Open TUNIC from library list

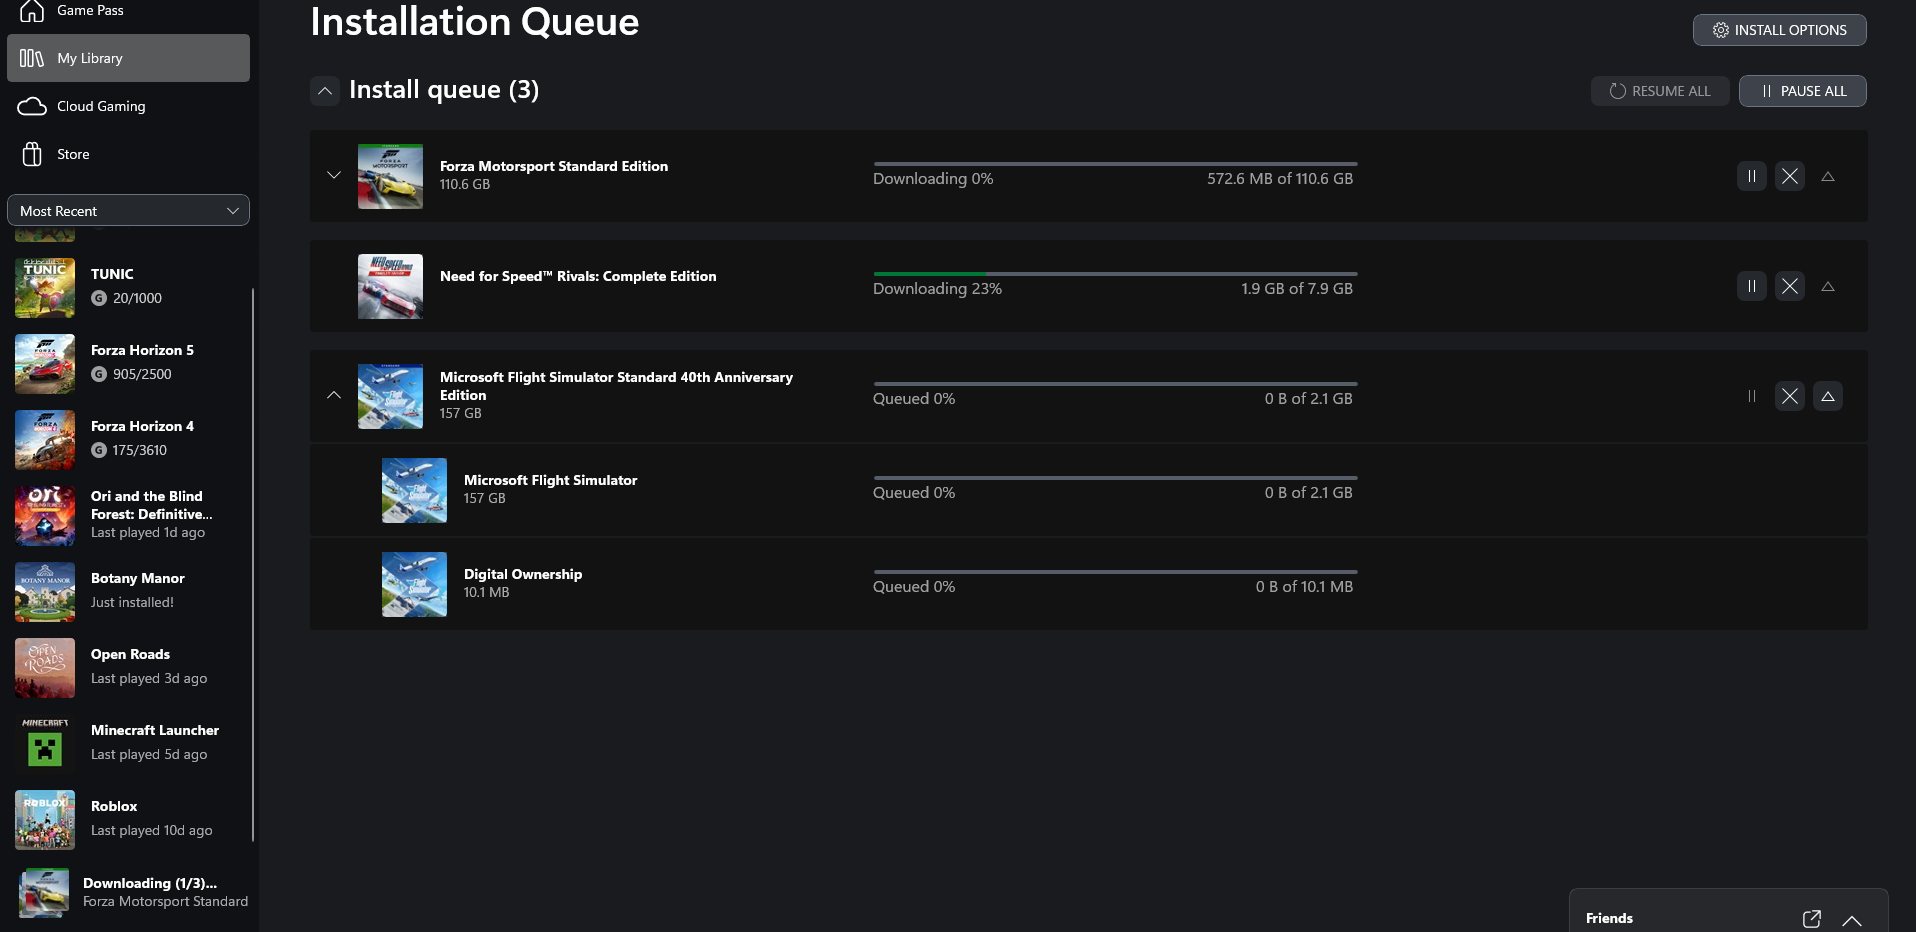click(128, 287)
